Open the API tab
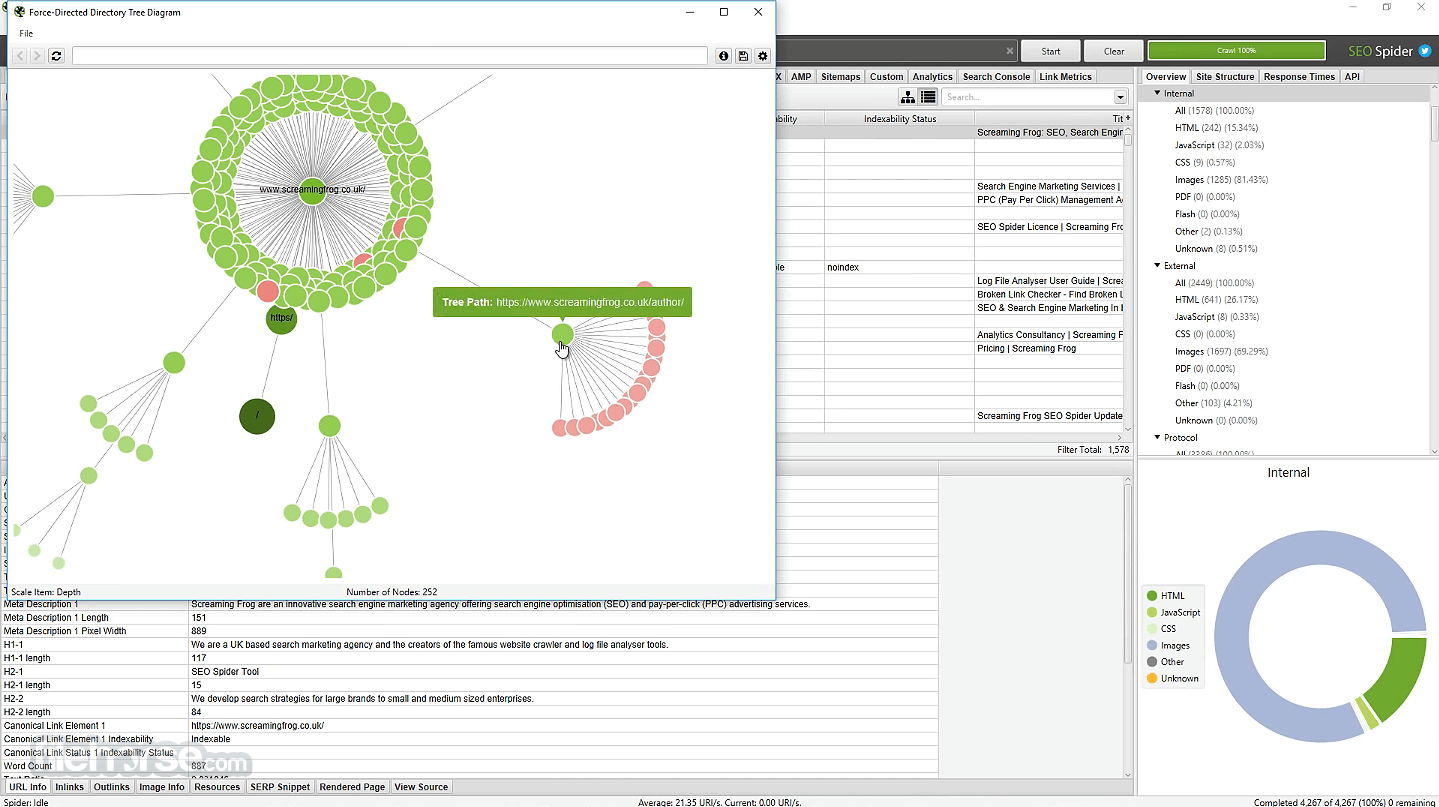The height and width of the screenshot is (807, 1439). click(1352, 77)
